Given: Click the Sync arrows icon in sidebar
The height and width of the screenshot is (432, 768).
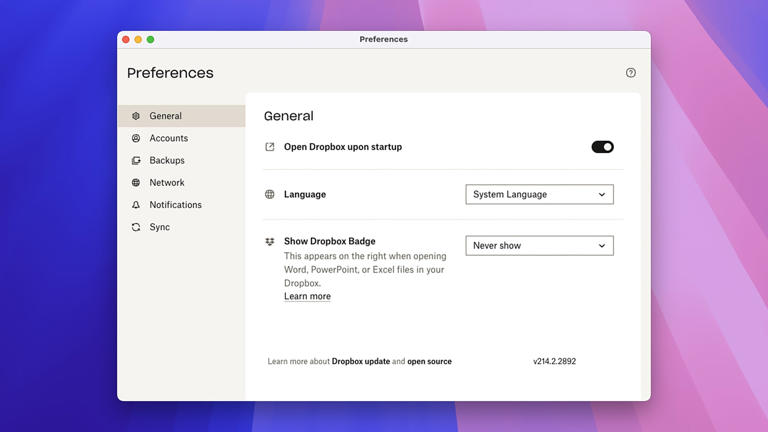Looking at the screenshot, I should [x=136, y=227].
